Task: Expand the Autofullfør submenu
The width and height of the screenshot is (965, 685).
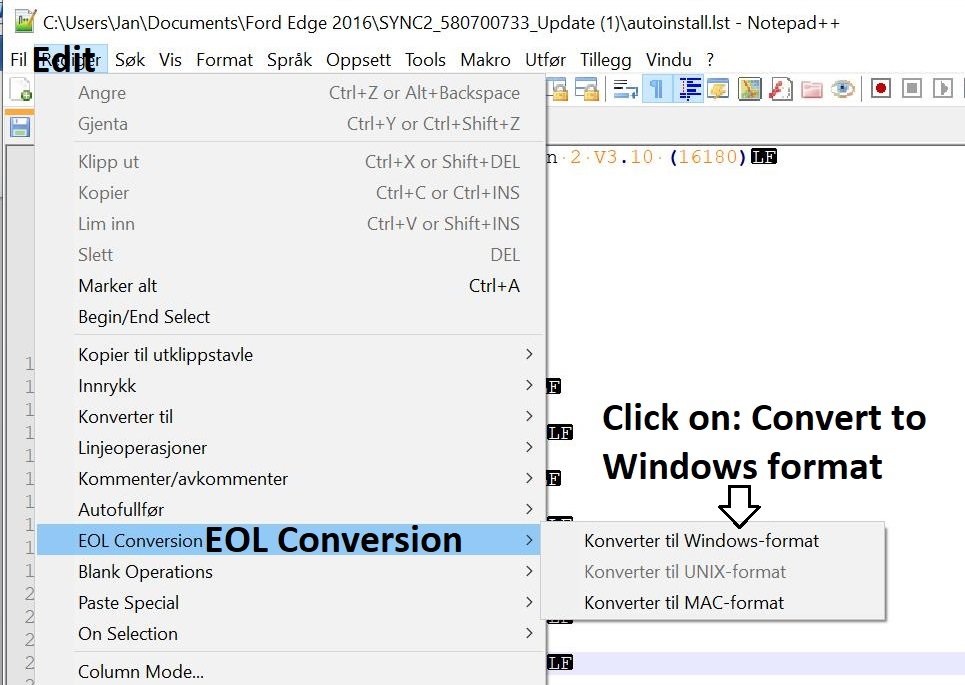Action: [x=290, y=510]
